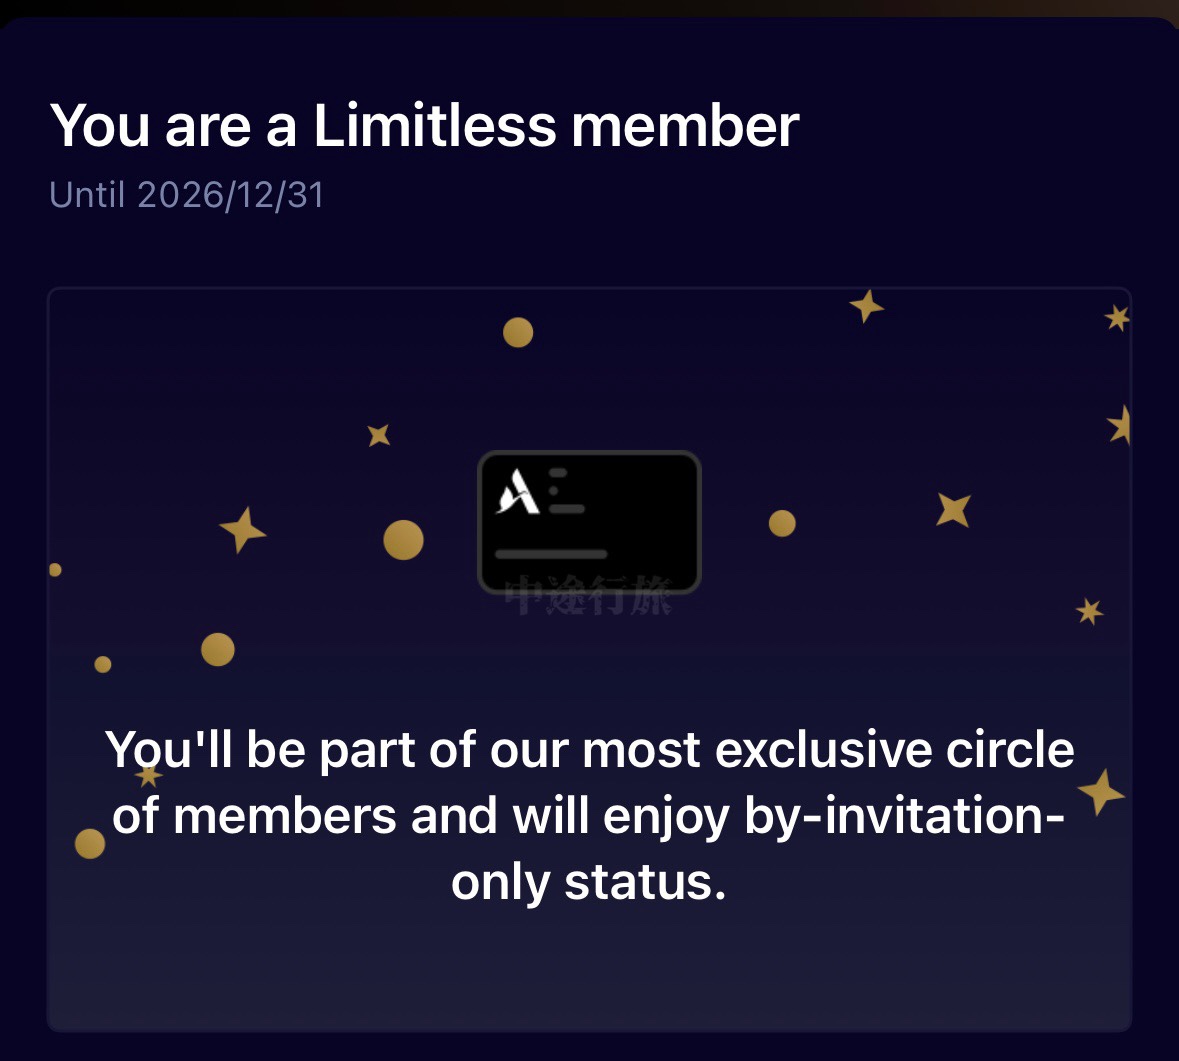The width and height of the screenshot is (1179, 1061).
Task: Tap the large gold circle left of the card
Action: pos(404,540)
